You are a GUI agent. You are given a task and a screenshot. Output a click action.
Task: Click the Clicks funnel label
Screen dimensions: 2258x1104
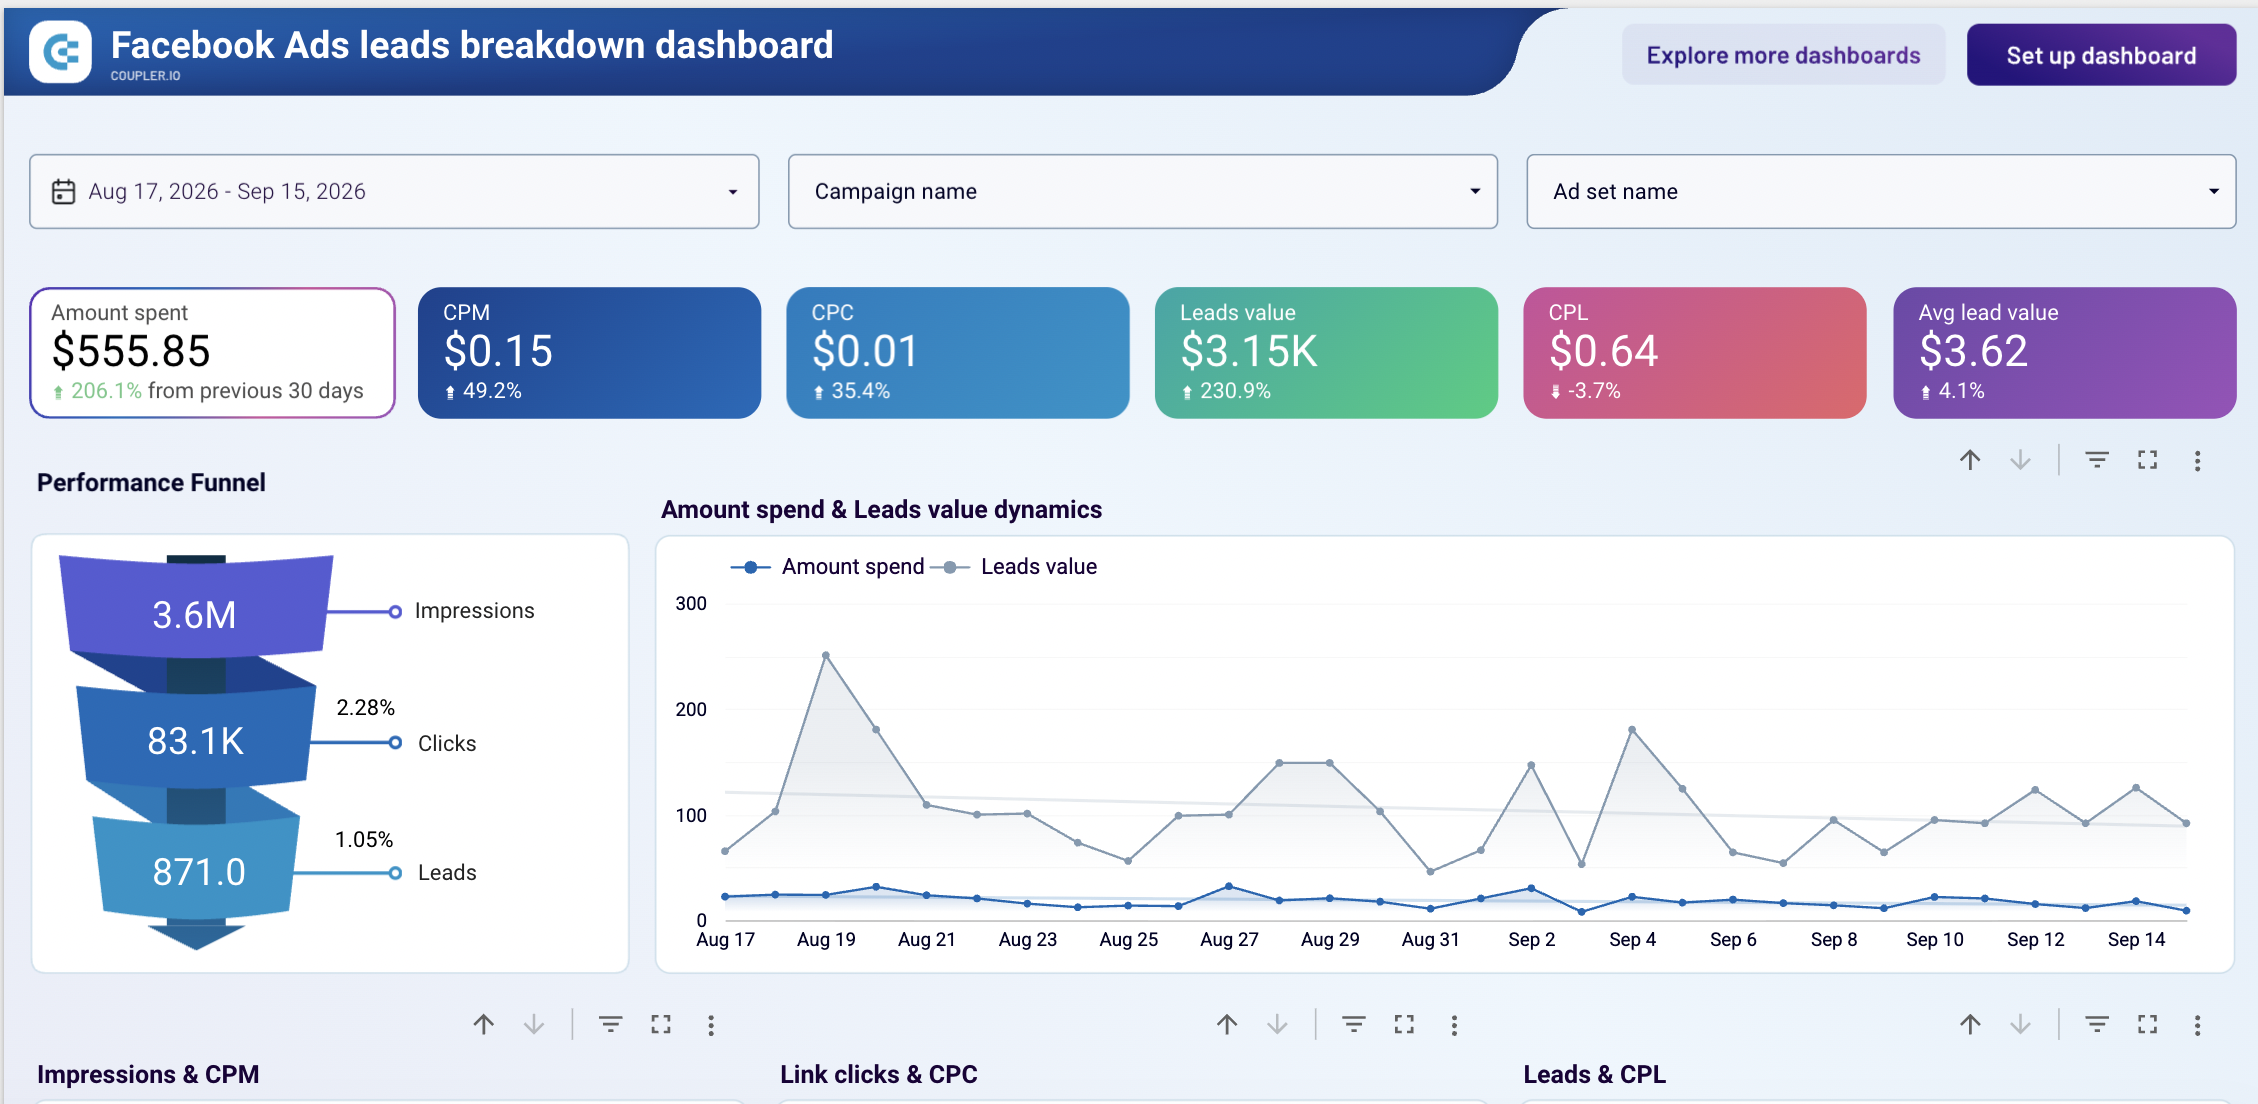(x=447, y=743)
